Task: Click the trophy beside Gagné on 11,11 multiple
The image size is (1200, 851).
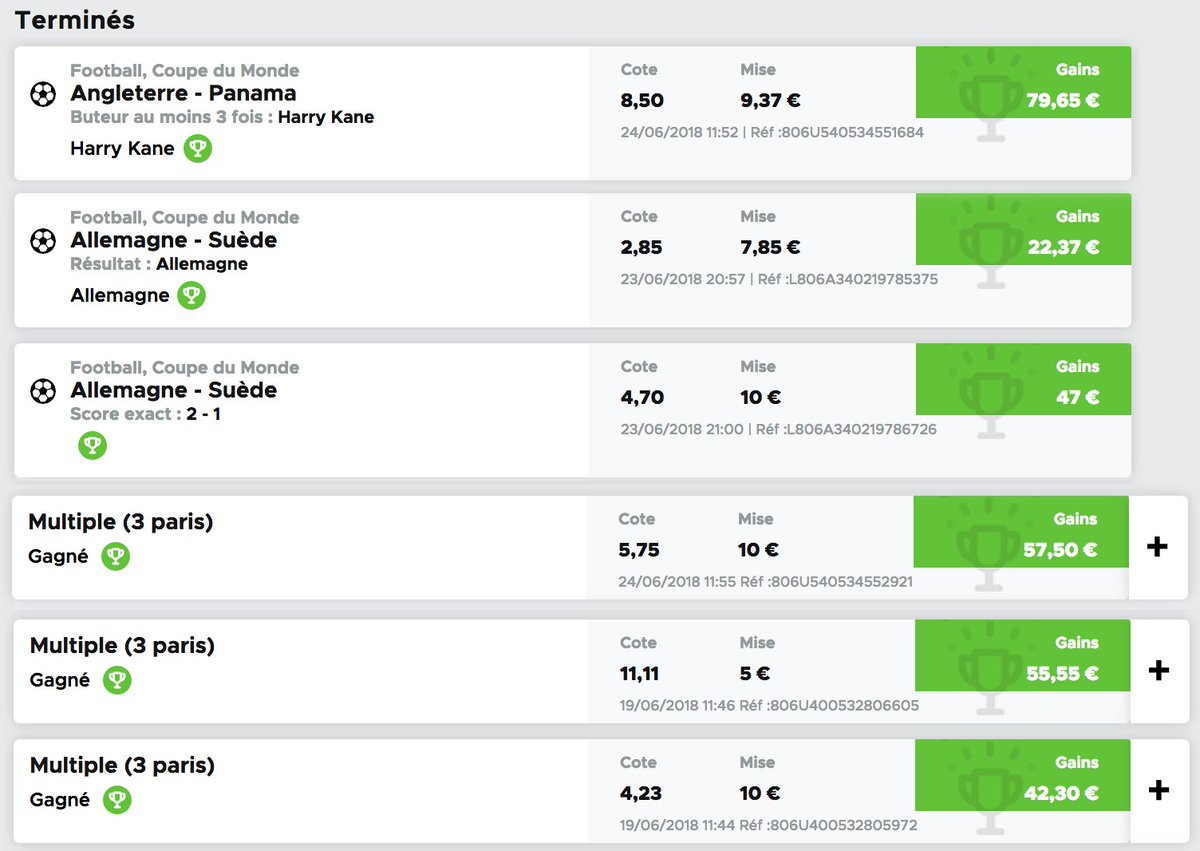Action: (117, 681)
